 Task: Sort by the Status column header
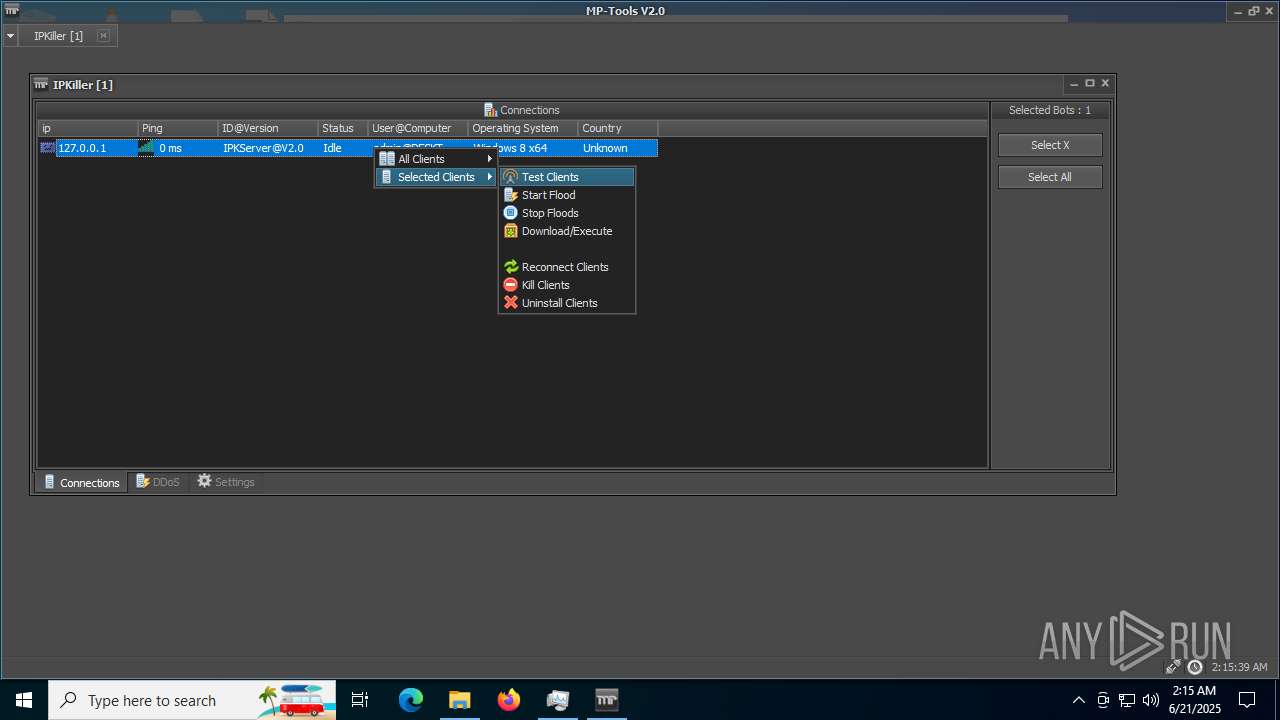[x=343, y=128]
